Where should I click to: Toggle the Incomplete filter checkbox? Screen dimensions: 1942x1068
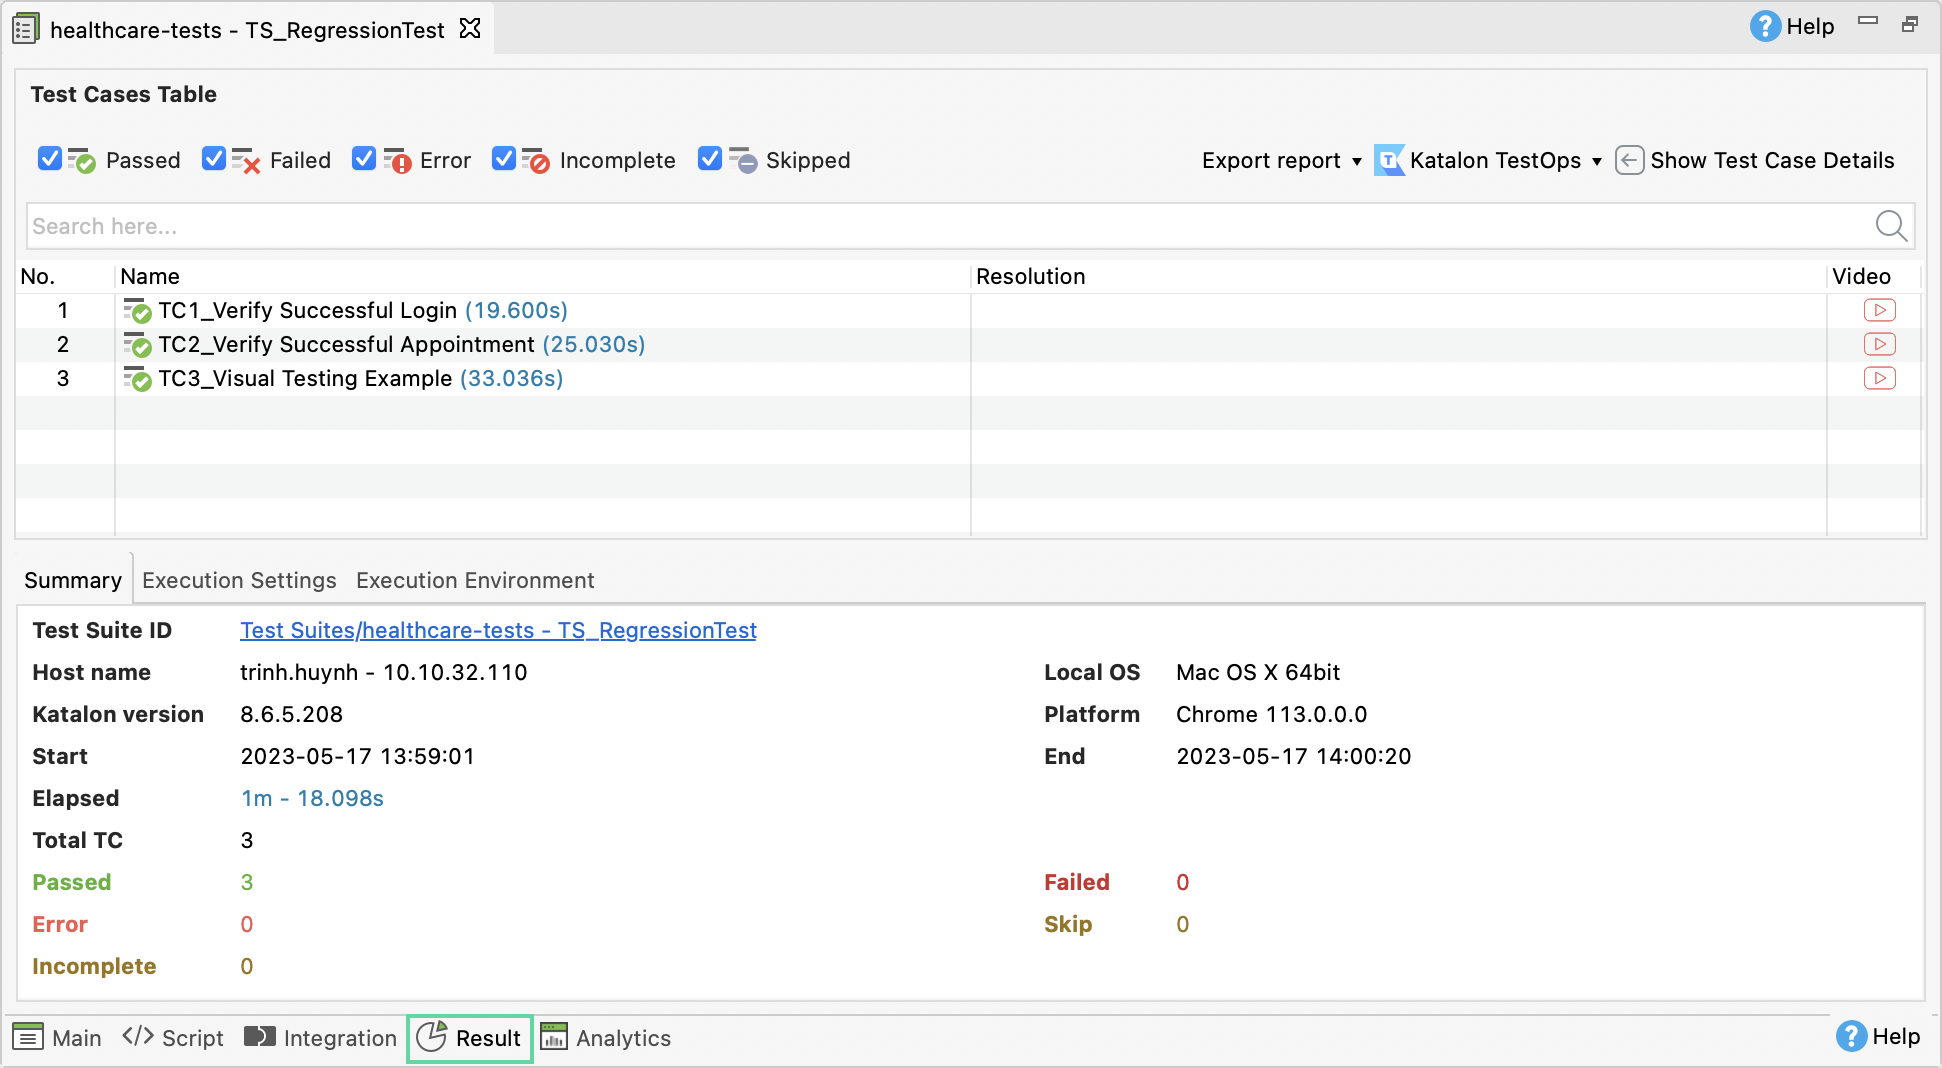pyautogui.click(x=503, y=159)
